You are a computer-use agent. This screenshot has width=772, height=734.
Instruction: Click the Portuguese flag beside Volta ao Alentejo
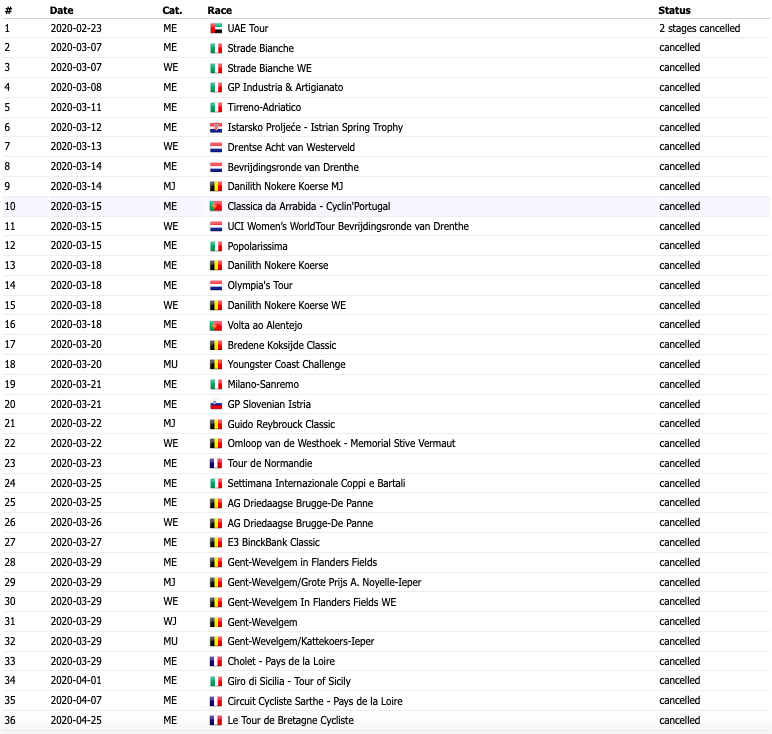tap(216, 325)
